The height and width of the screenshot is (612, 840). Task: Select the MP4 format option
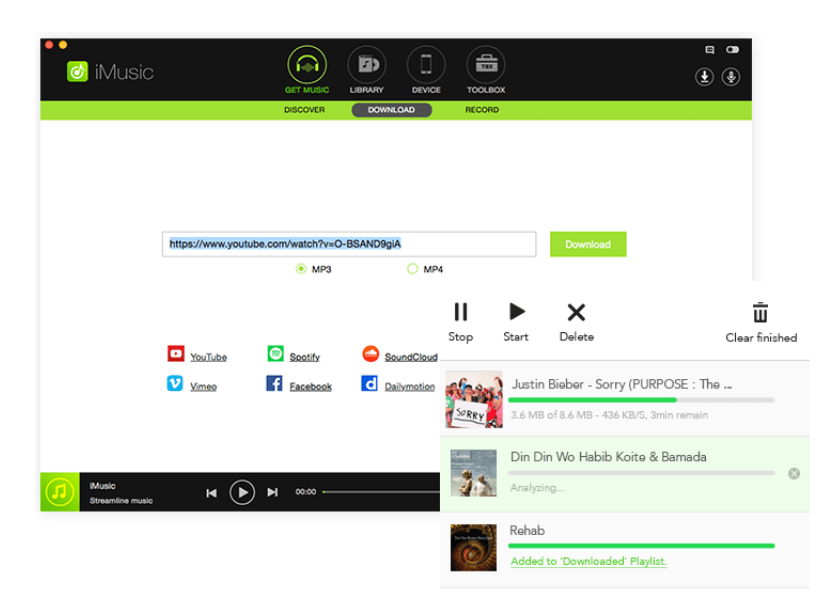(412, 269)
